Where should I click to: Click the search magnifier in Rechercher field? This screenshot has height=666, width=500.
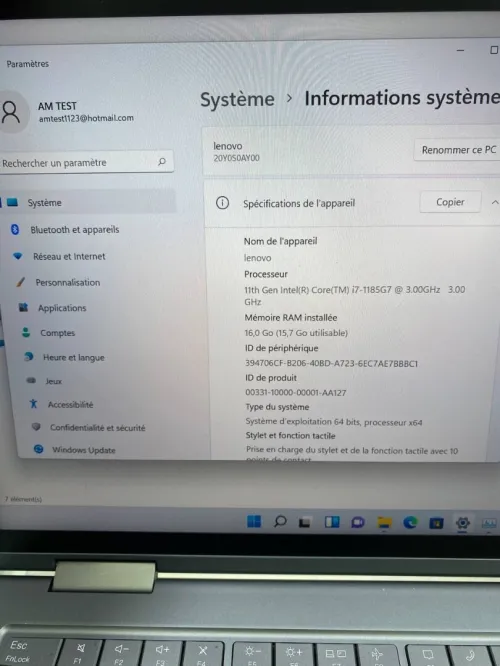[x=162, y=161]
